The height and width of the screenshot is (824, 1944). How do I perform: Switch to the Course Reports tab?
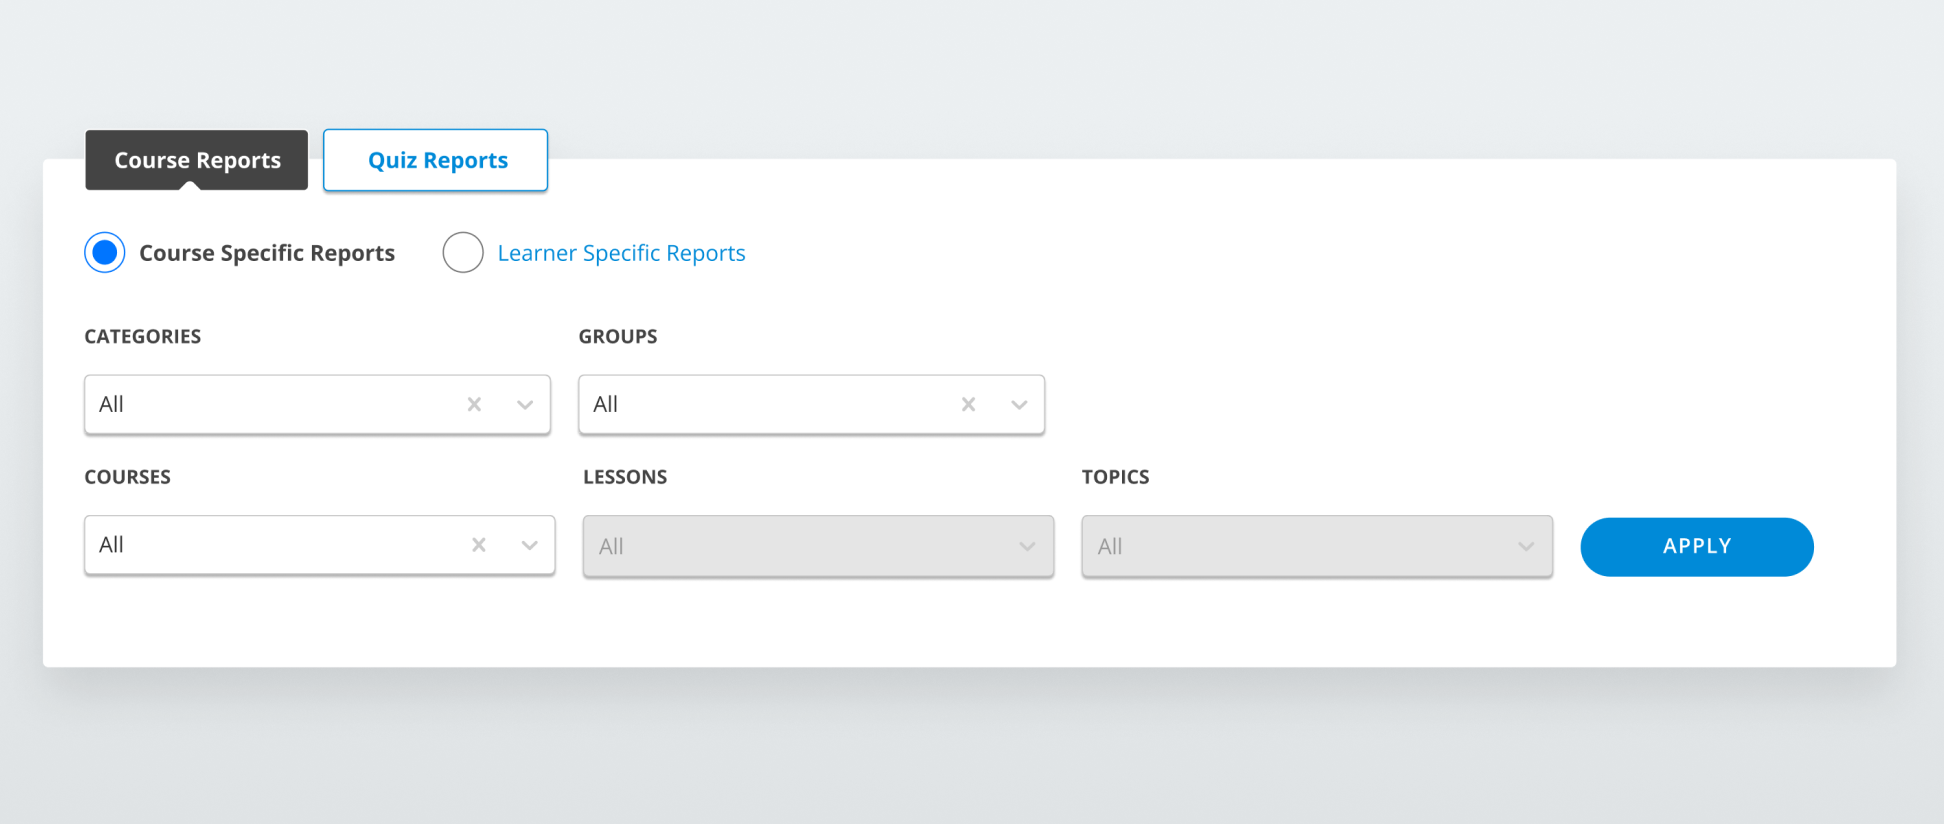click(x=197, y=160)
